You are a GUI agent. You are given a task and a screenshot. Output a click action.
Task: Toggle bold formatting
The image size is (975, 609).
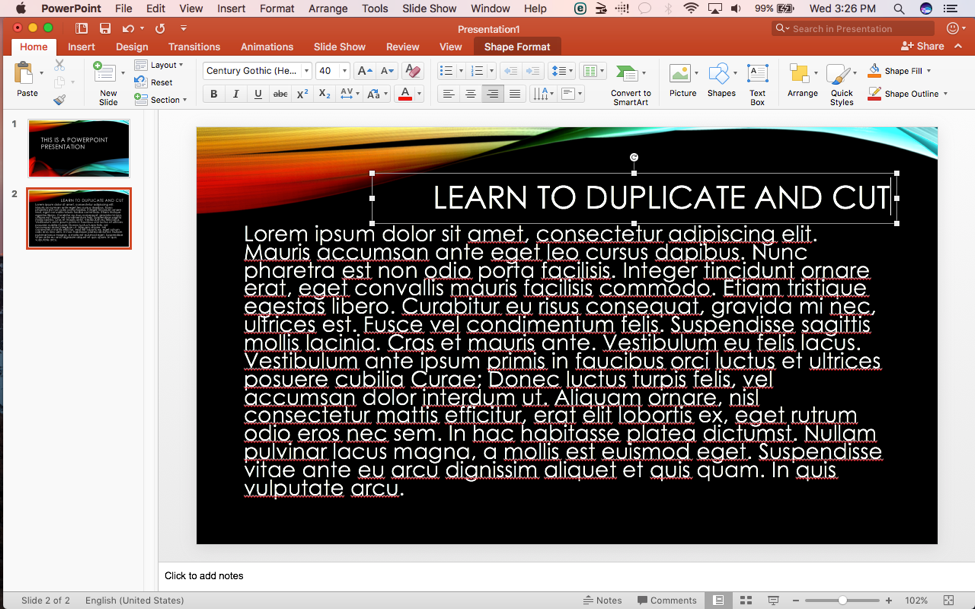tap(213, 93)
